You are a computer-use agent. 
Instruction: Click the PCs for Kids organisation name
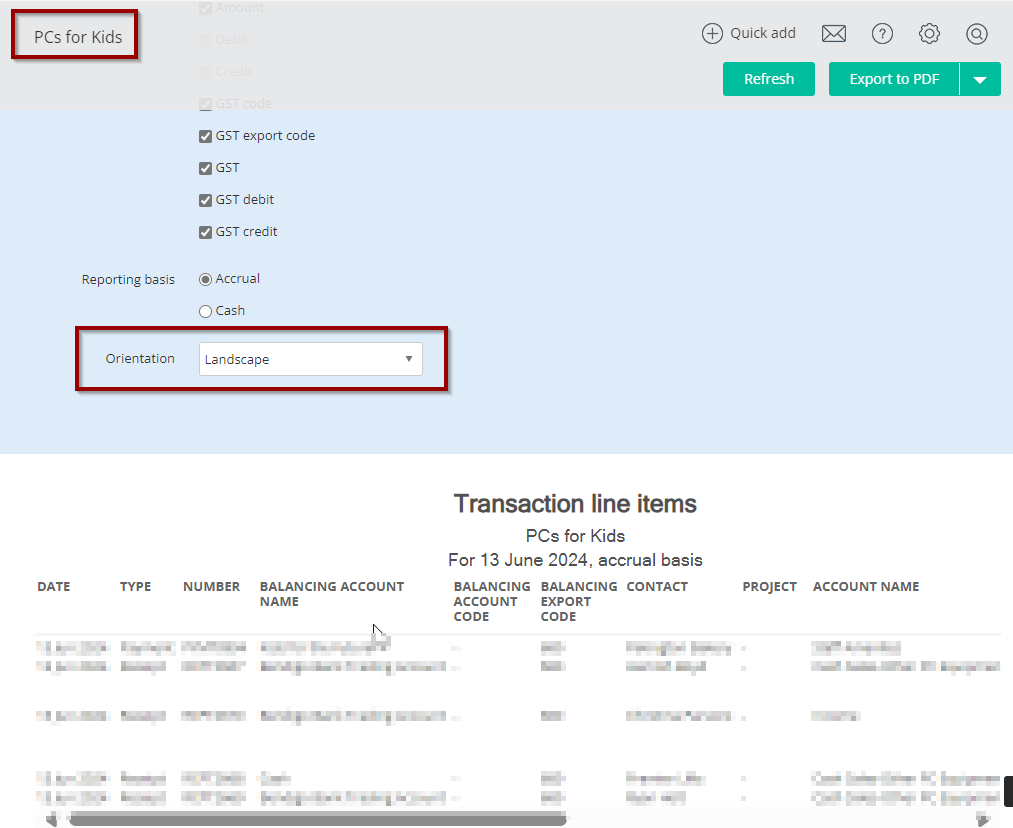78,37
